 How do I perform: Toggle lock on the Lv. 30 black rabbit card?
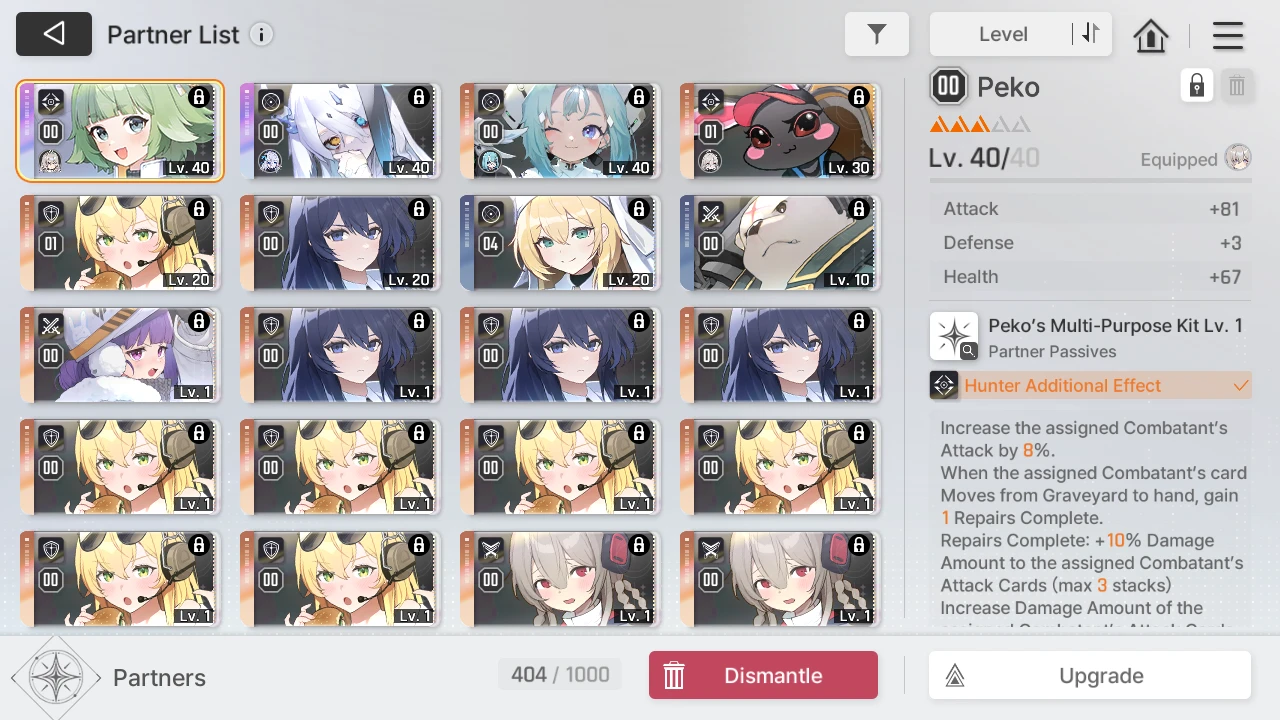(x=858, y=97)
